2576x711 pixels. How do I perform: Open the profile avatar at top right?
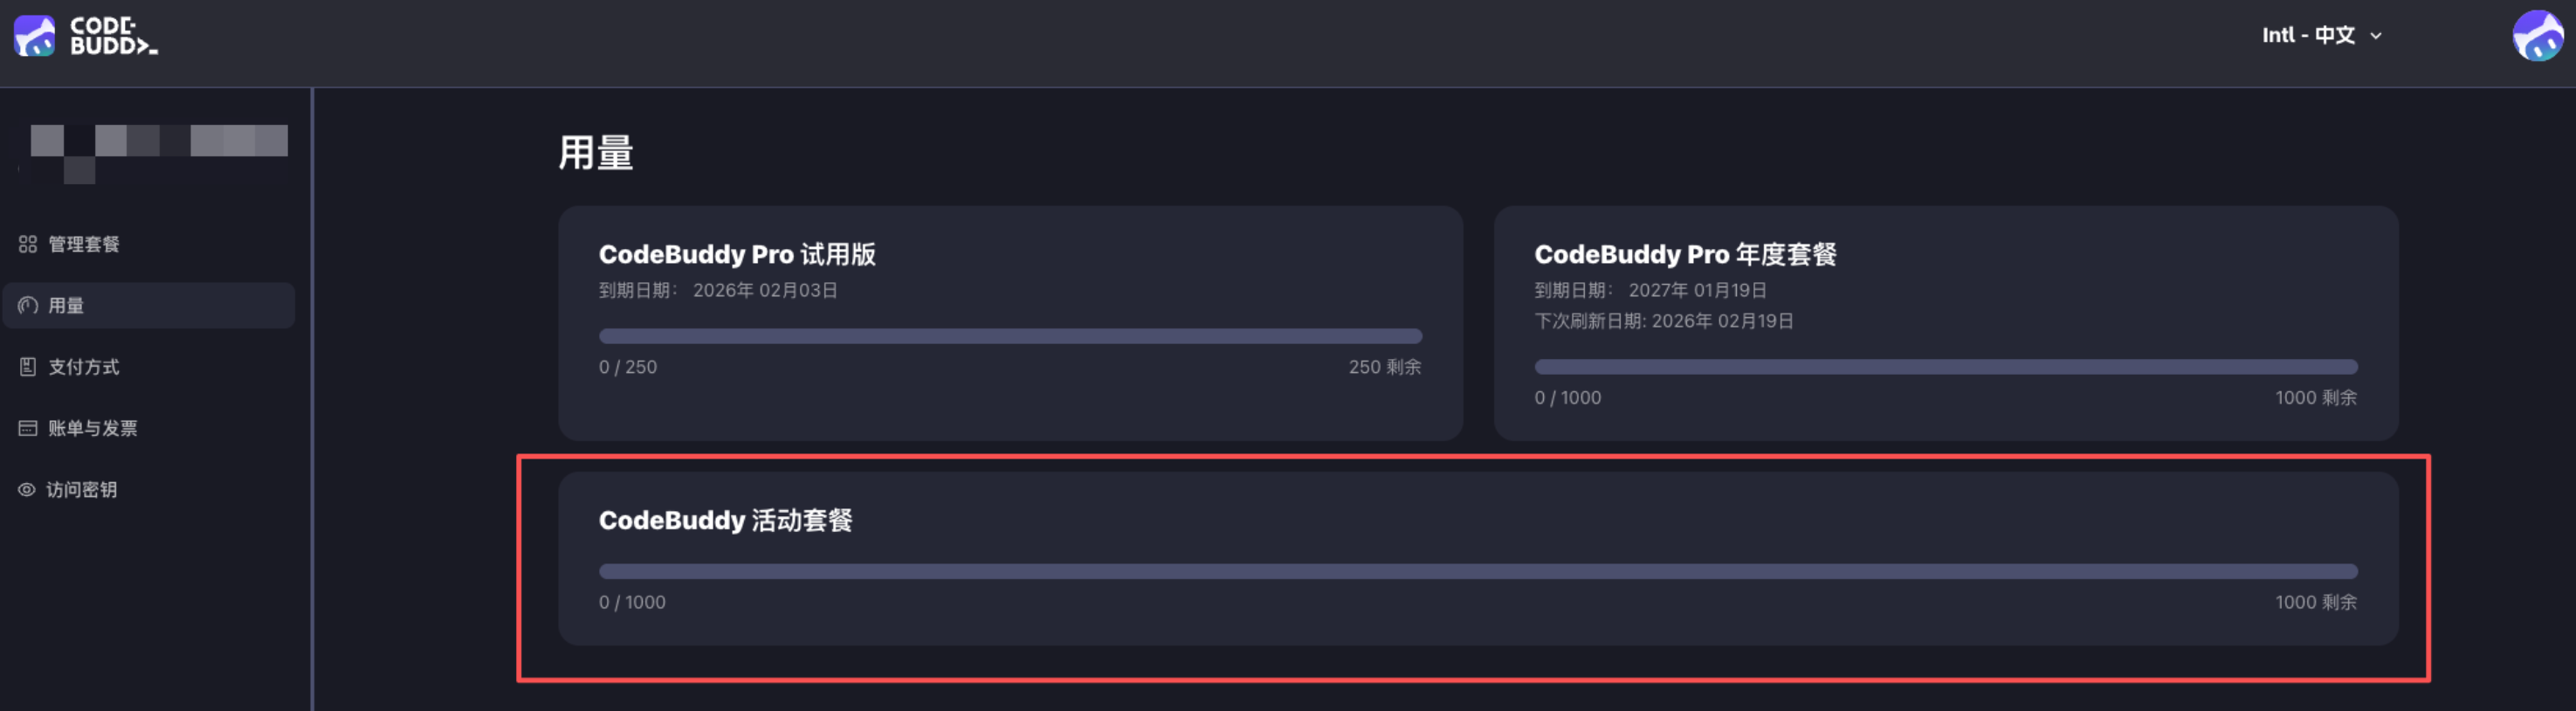(2538, 35)
